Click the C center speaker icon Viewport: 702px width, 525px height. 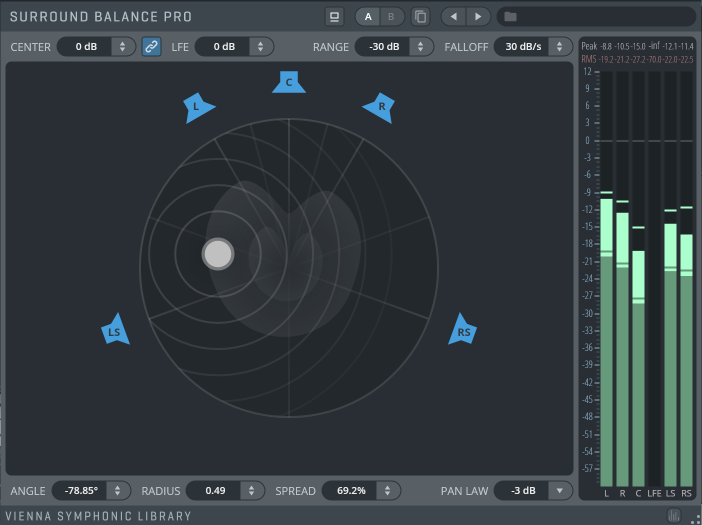[x=289, y=82]
